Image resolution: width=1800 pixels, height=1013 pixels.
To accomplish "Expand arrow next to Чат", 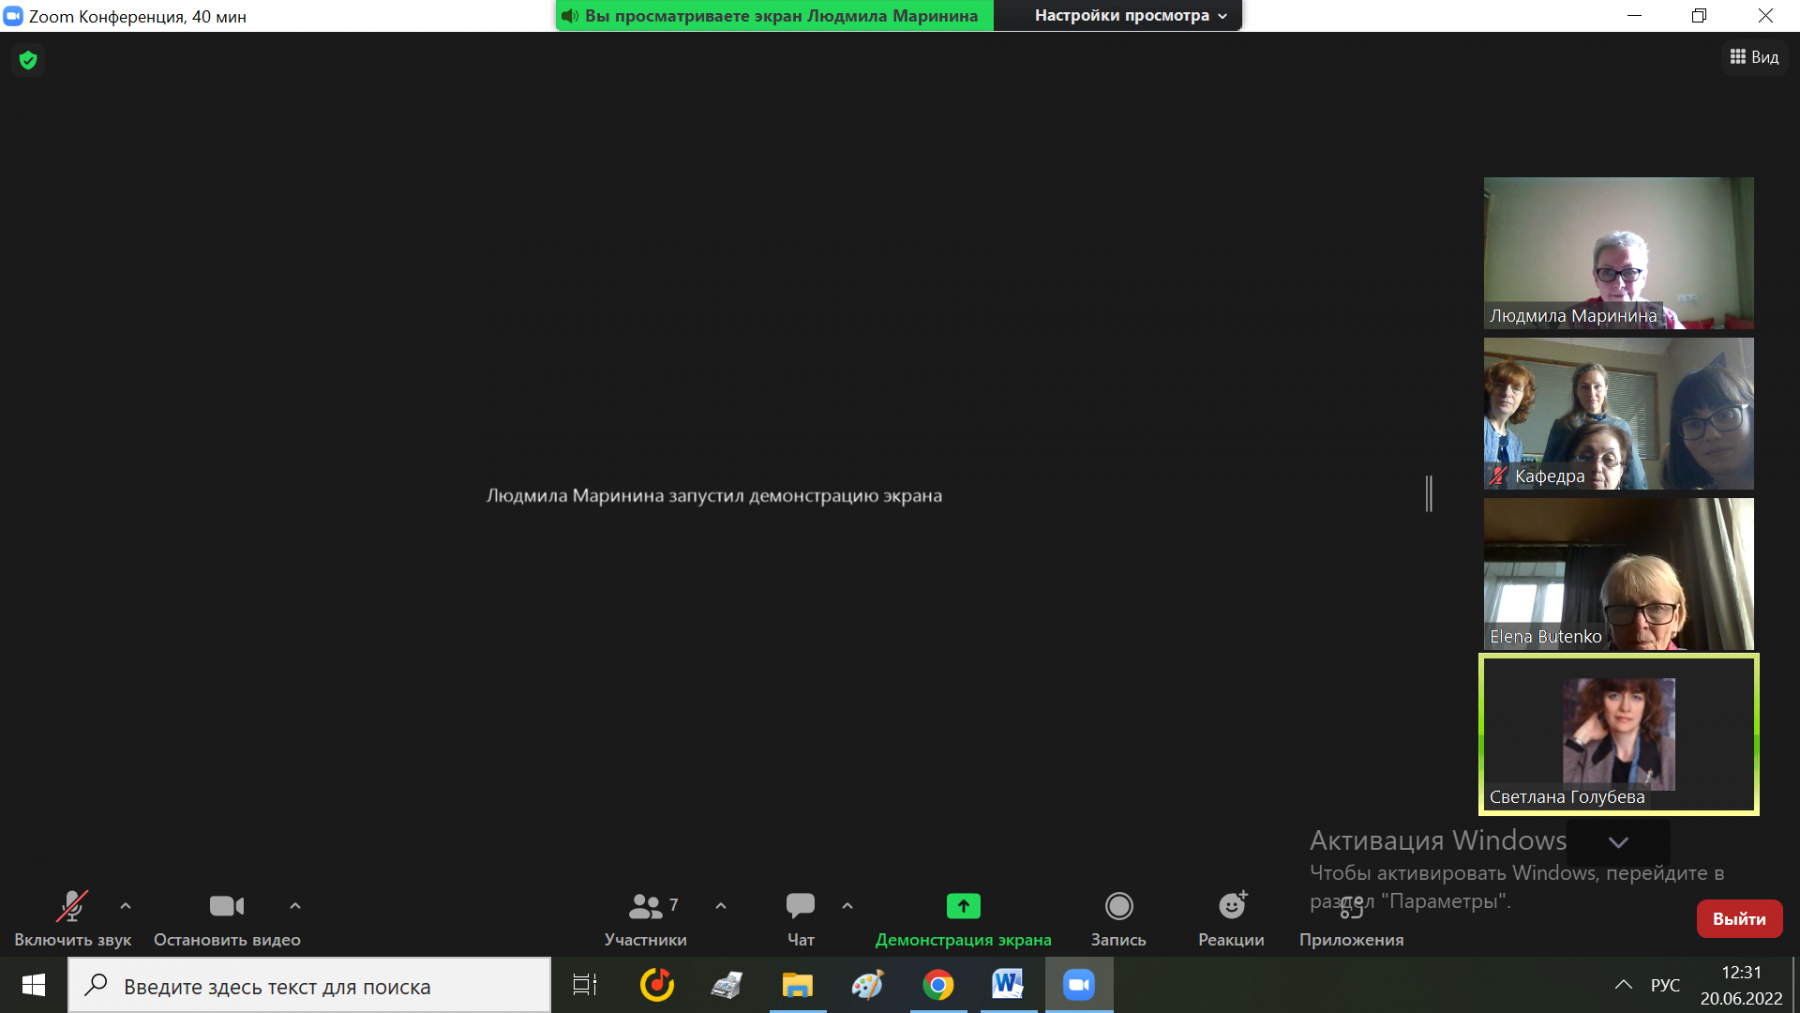I will (x=847, y=906).
